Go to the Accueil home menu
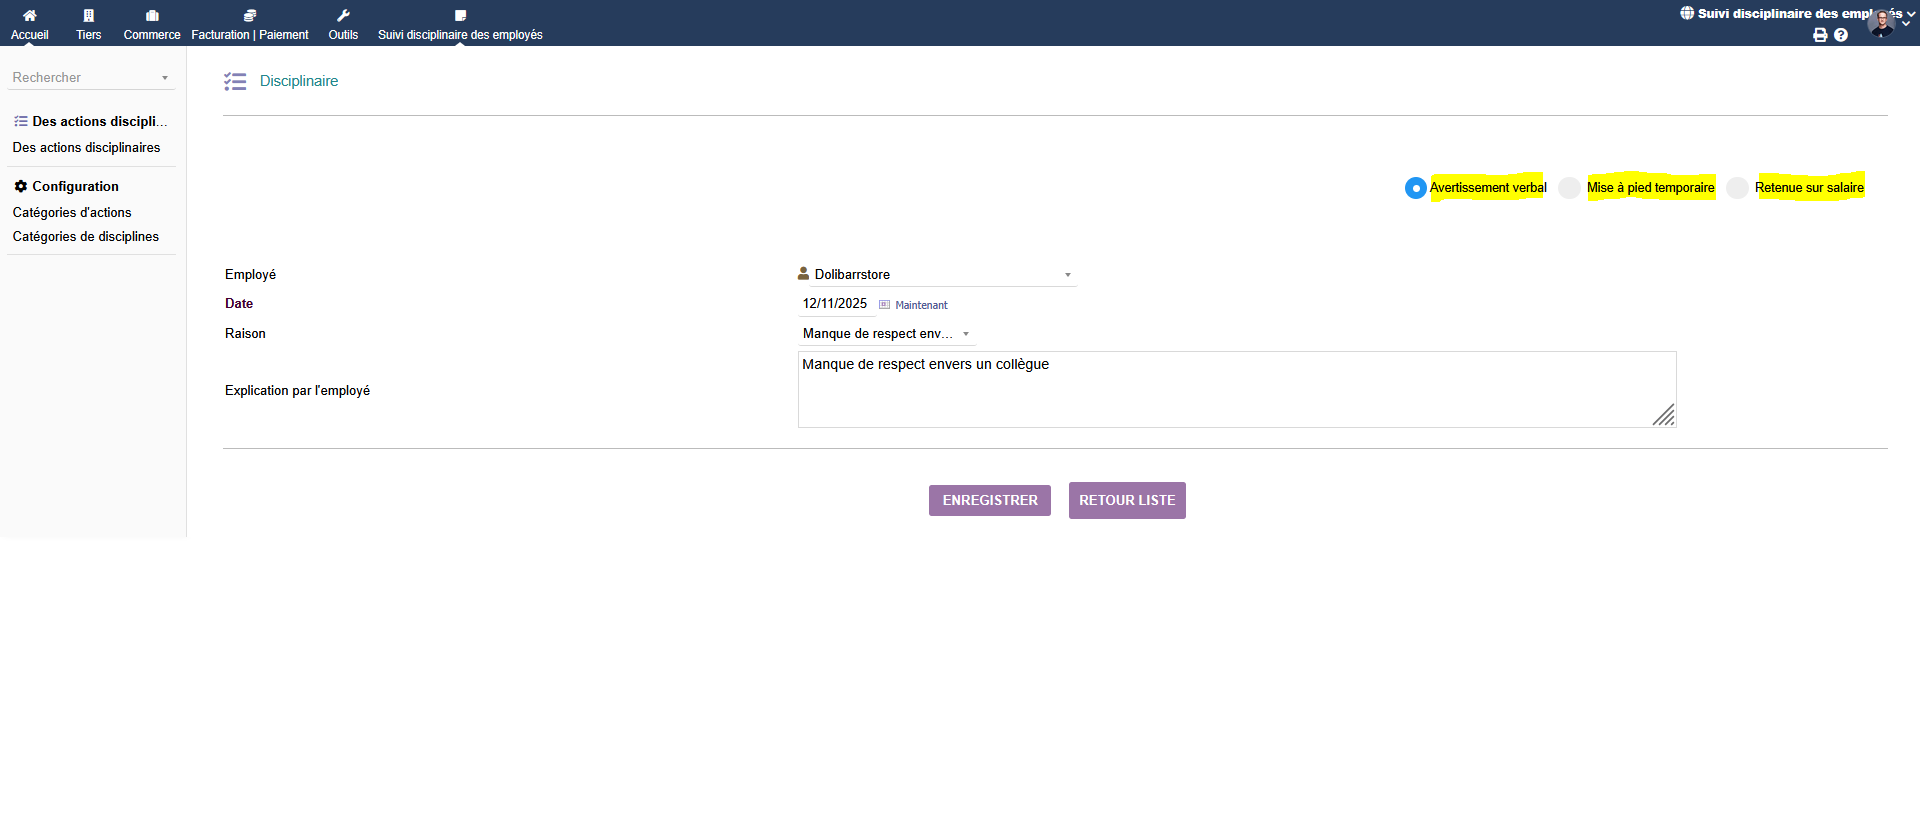Image resolution: width=1920 pixels, height=813 pixels. point(30,24)
